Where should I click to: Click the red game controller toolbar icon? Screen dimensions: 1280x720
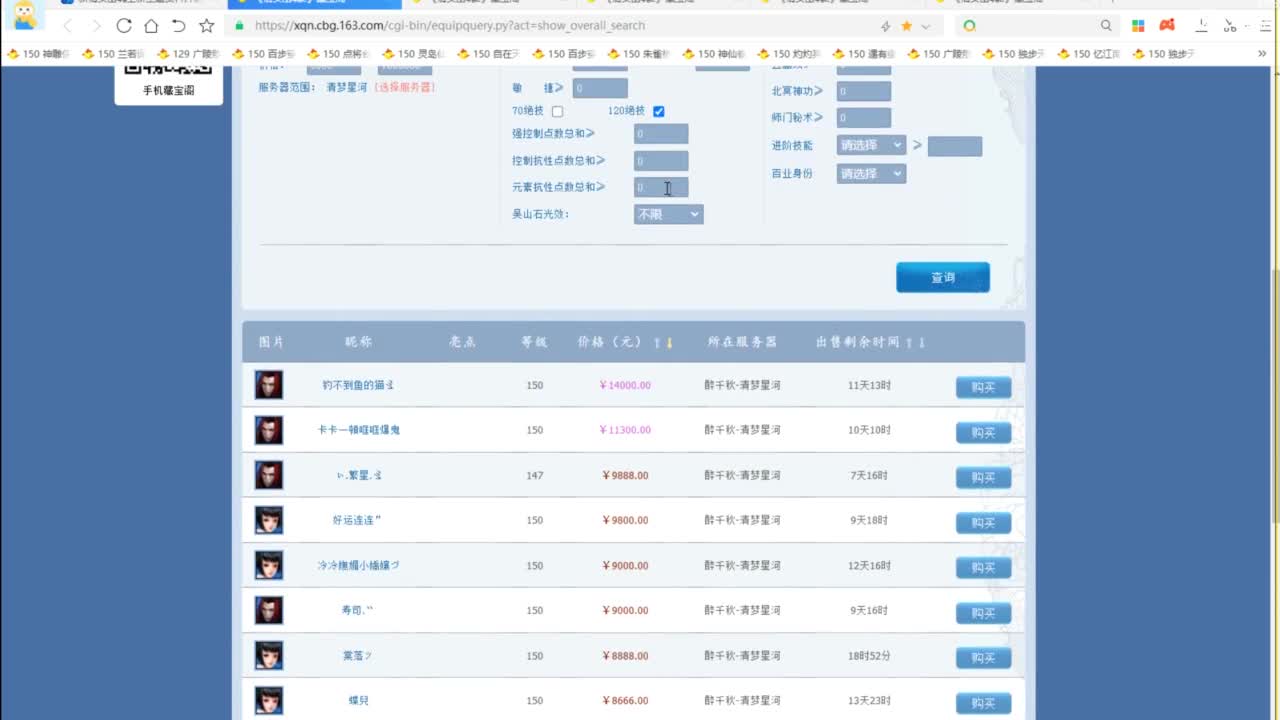pyautogui.click(x=1167, y=26)
